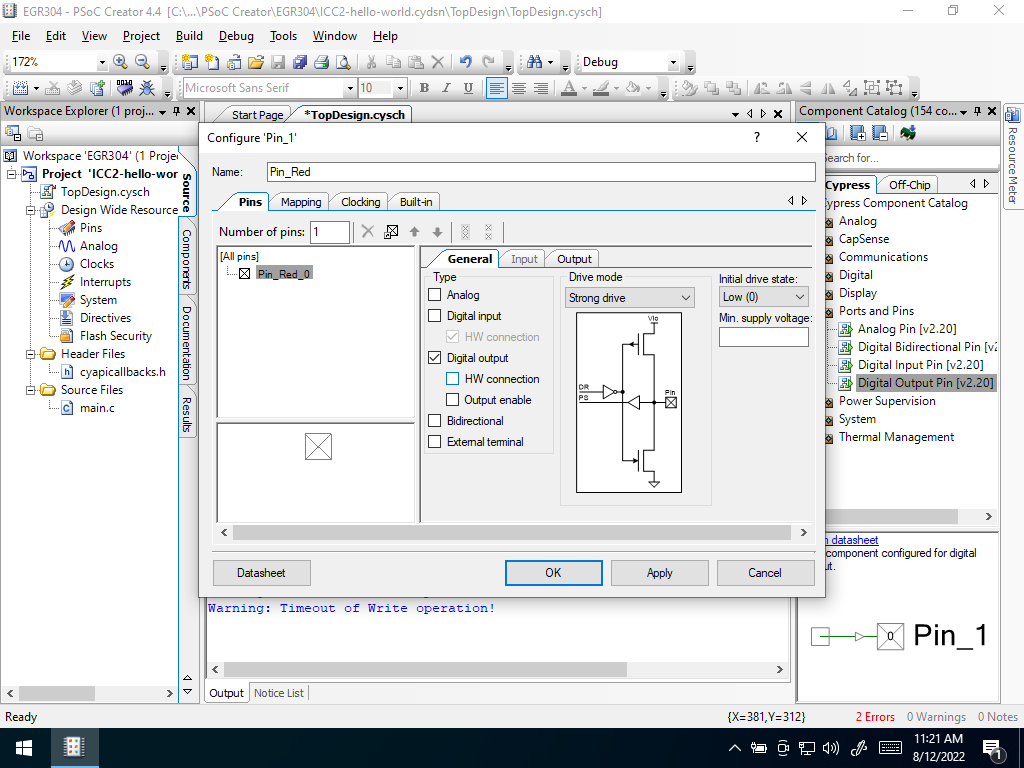Screen dimensions: 1024x768
Task: Align text left in toolbar
Action: point(497,88)
